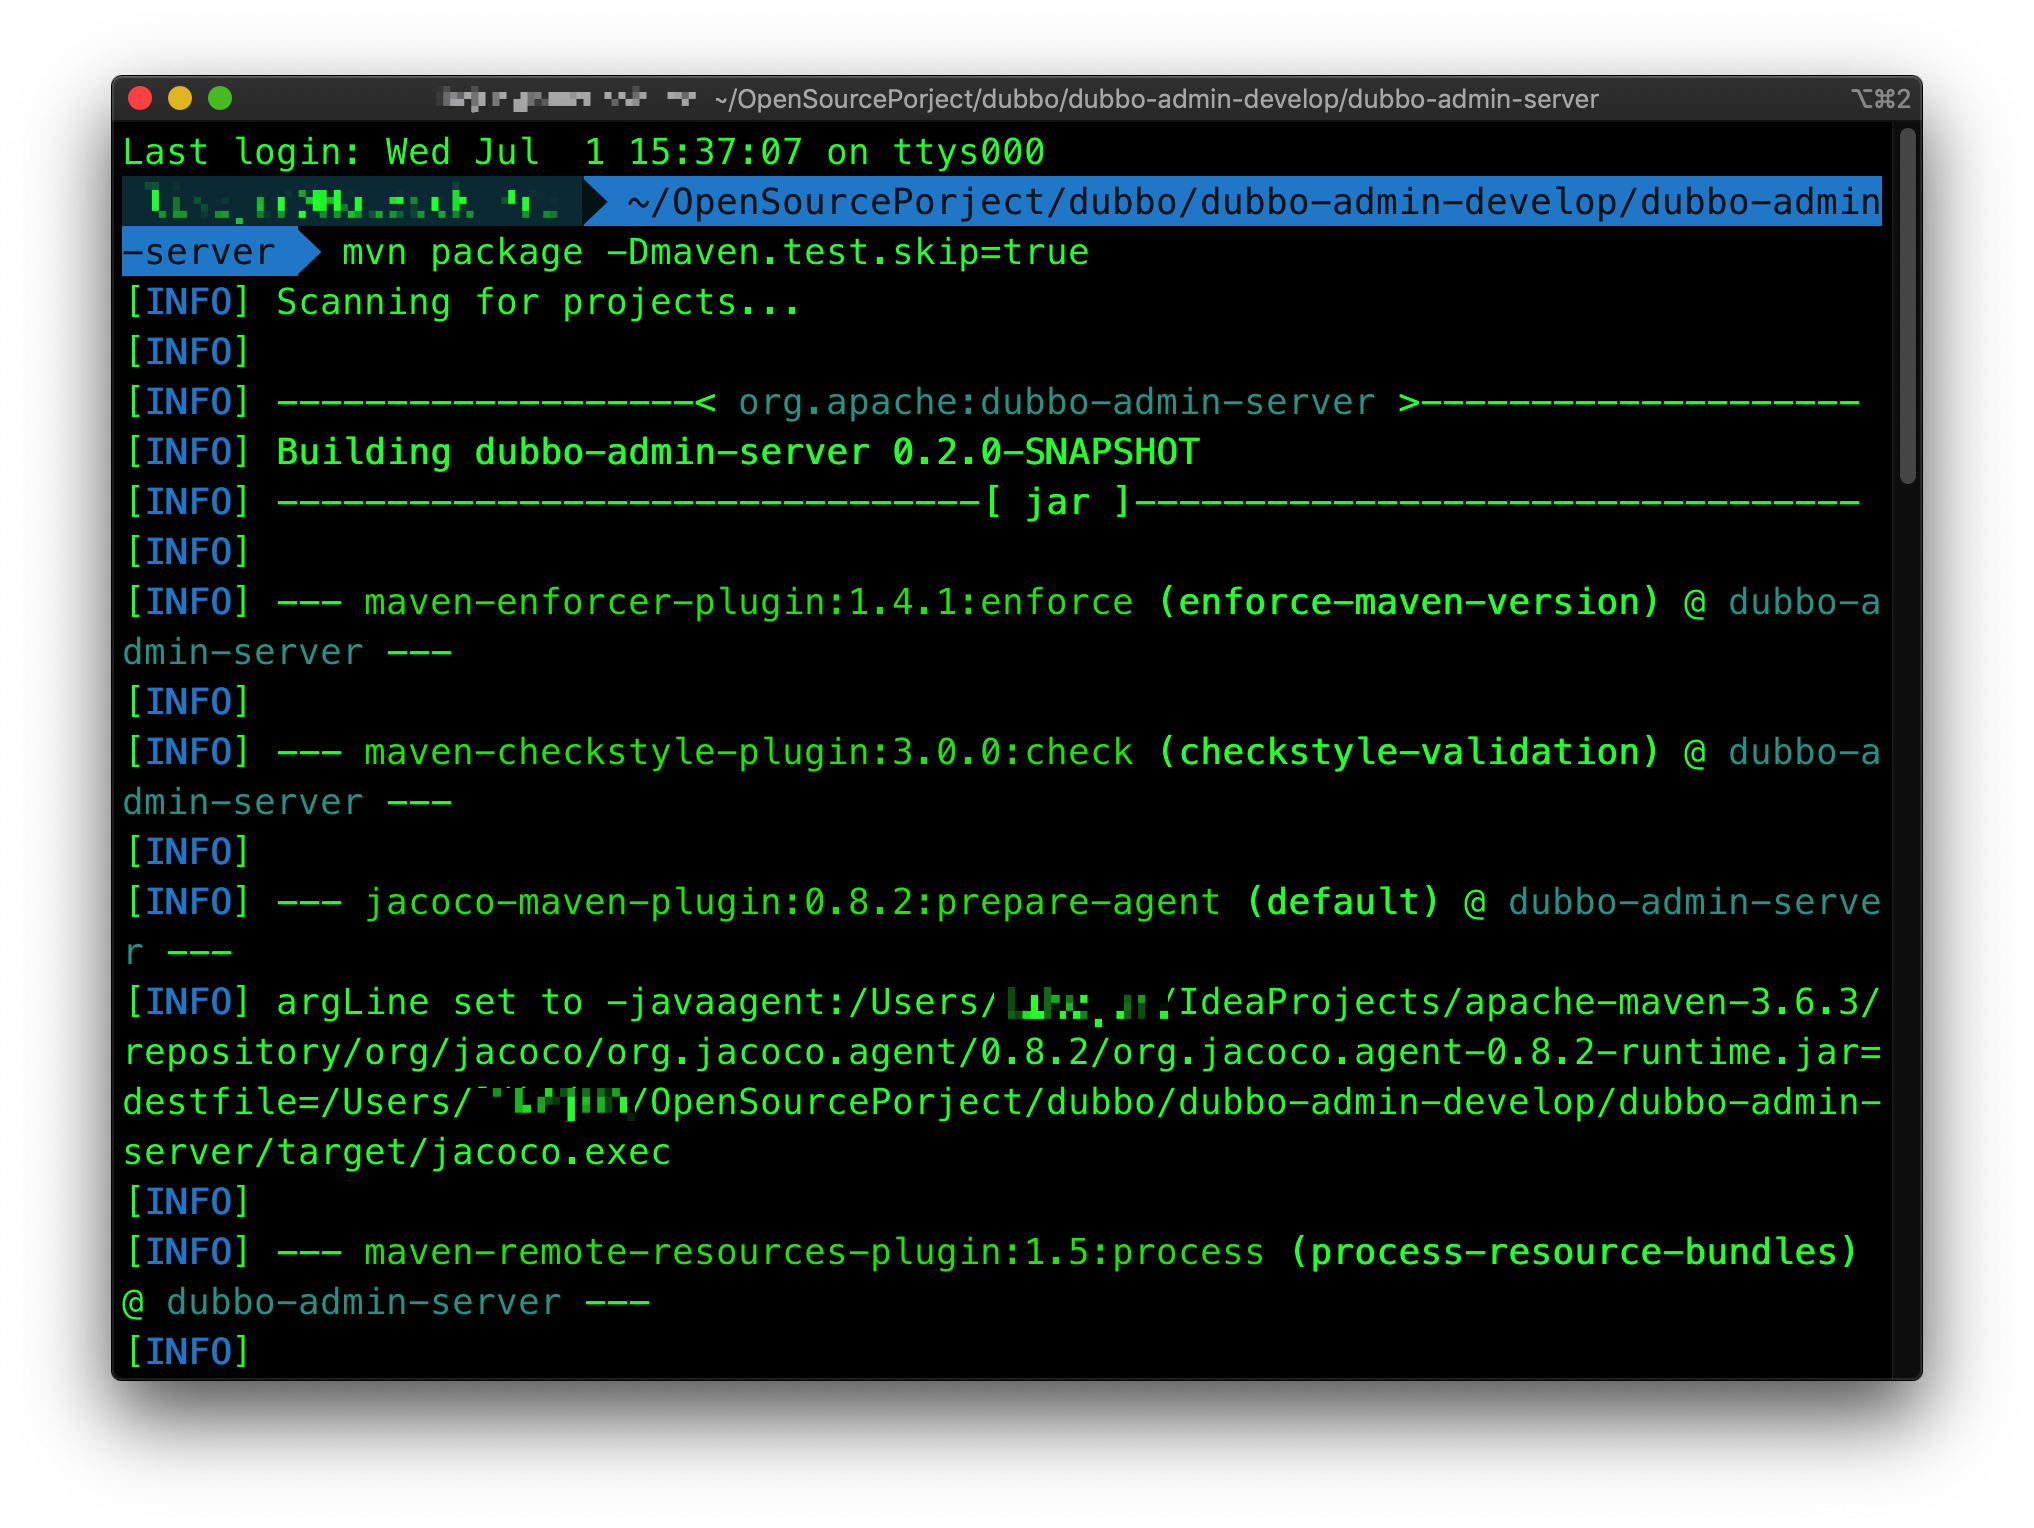This screenshot has height=1528, width=2034.
Task: Click the Last login line
Action: coord(583,152)
